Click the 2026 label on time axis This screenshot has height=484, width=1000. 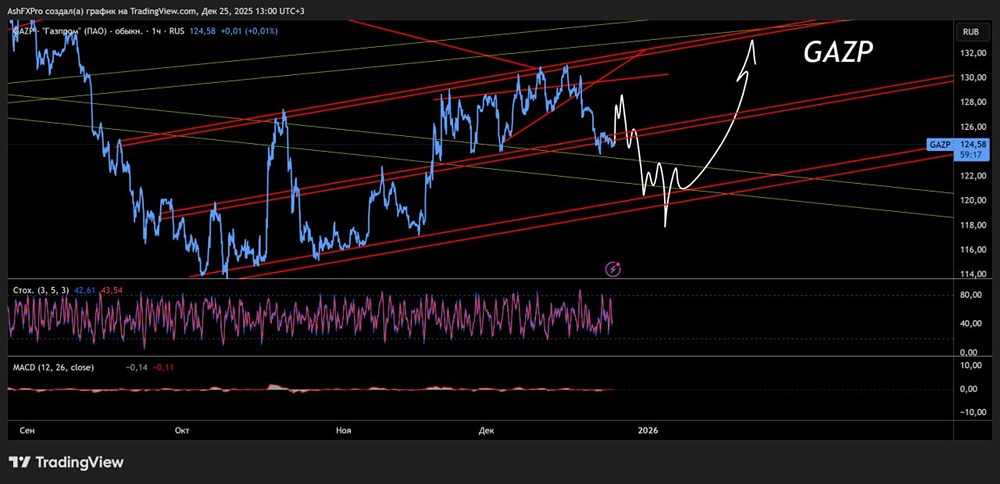(648, 431)
